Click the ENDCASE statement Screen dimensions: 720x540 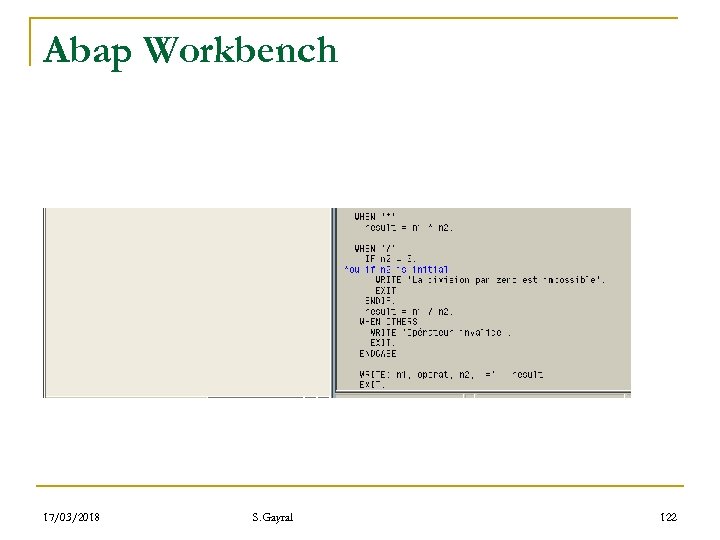pyautogui.click(x=377, y=354)
